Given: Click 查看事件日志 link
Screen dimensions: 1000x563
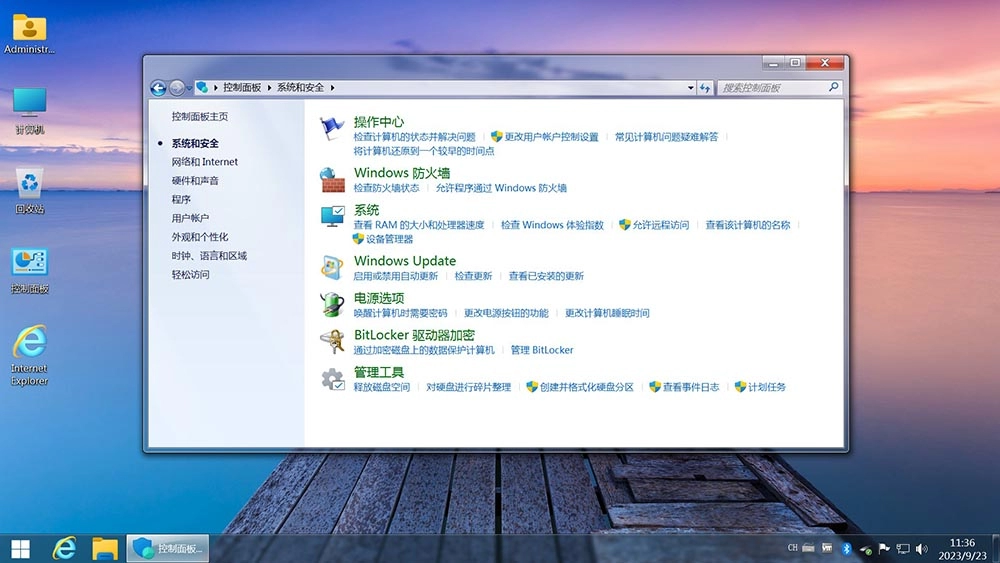Looking at the screenshot, I should coord(691,387).
